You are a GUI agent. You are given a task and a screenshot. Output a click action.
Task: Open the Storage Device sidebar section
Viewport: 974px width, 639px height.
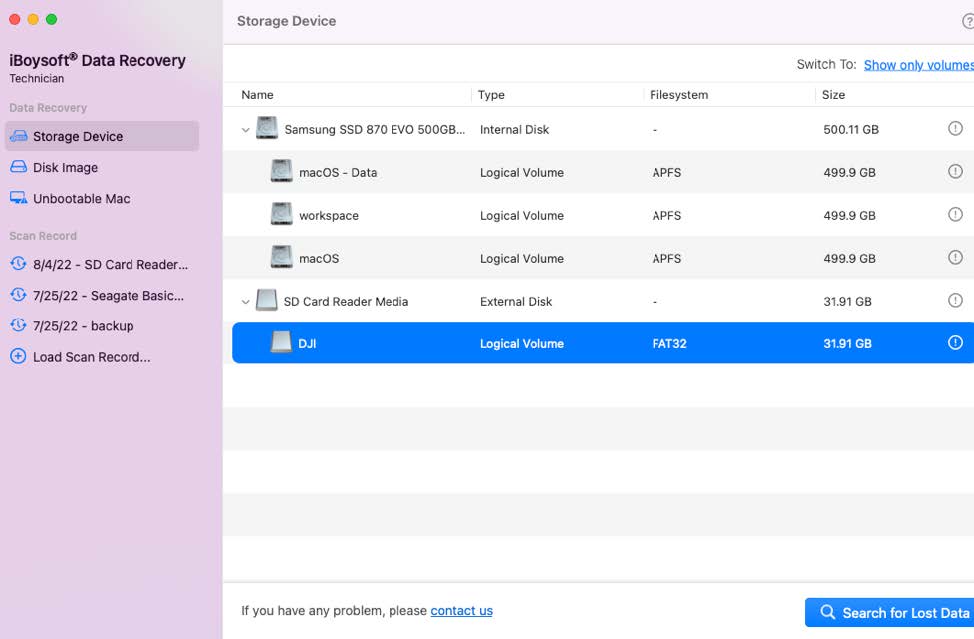80,135
